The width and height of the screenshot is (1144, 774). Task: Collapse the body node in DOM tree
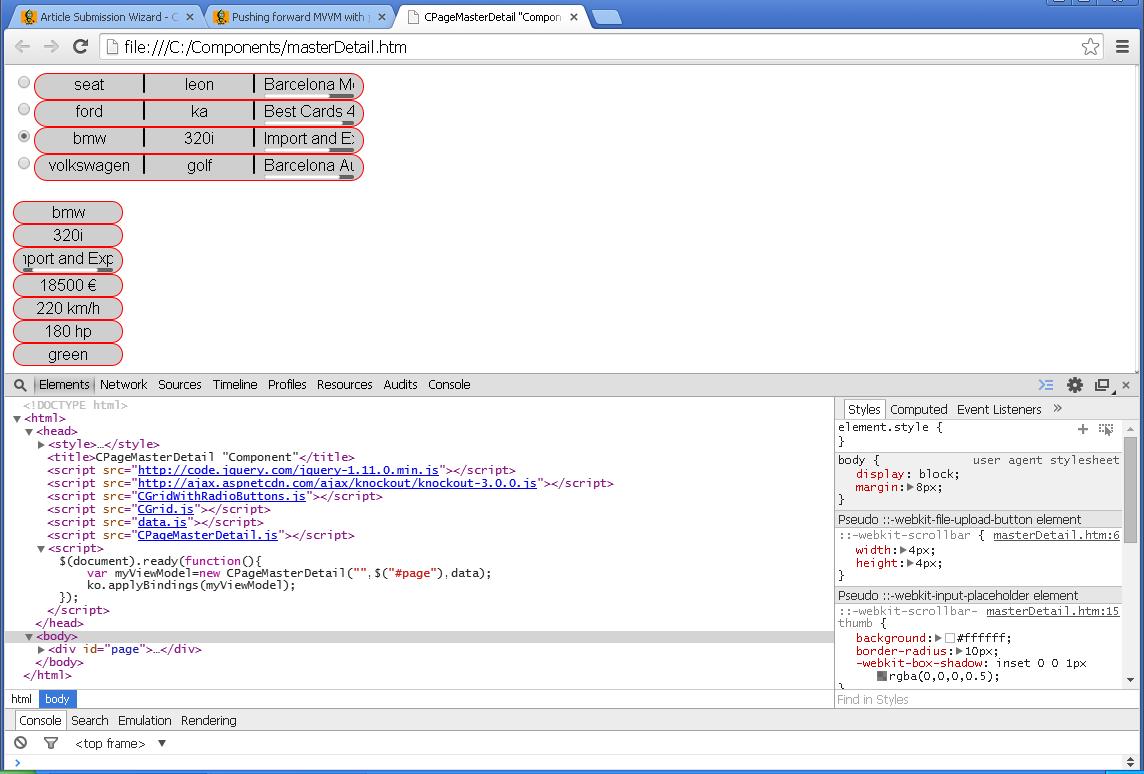click(x=29, y=637)
